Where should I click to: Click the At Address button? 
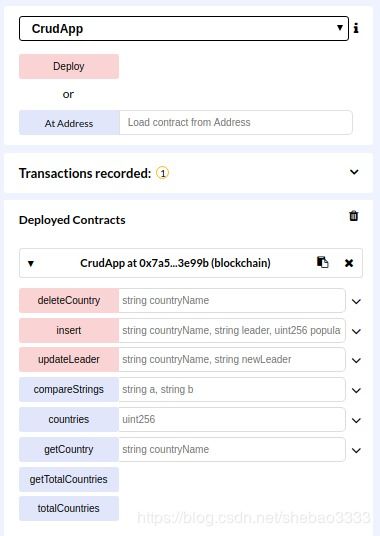pyautogui.click(x=69, y=123)
